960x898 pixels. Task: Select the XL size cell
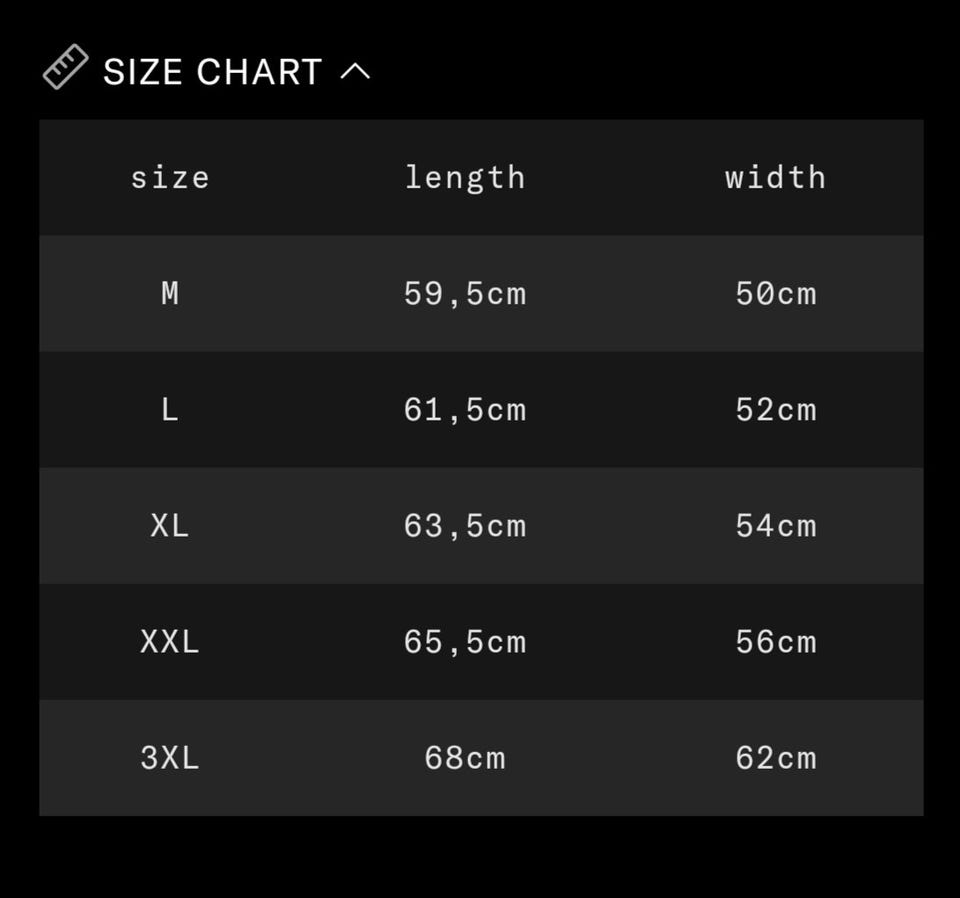pos(170,526)
